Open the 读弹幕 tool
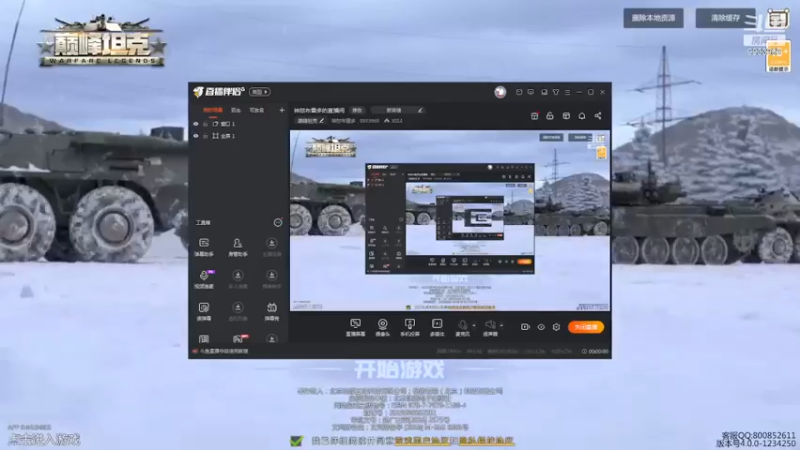Viewport: 800px width, 450px height. tap(204, 311)
